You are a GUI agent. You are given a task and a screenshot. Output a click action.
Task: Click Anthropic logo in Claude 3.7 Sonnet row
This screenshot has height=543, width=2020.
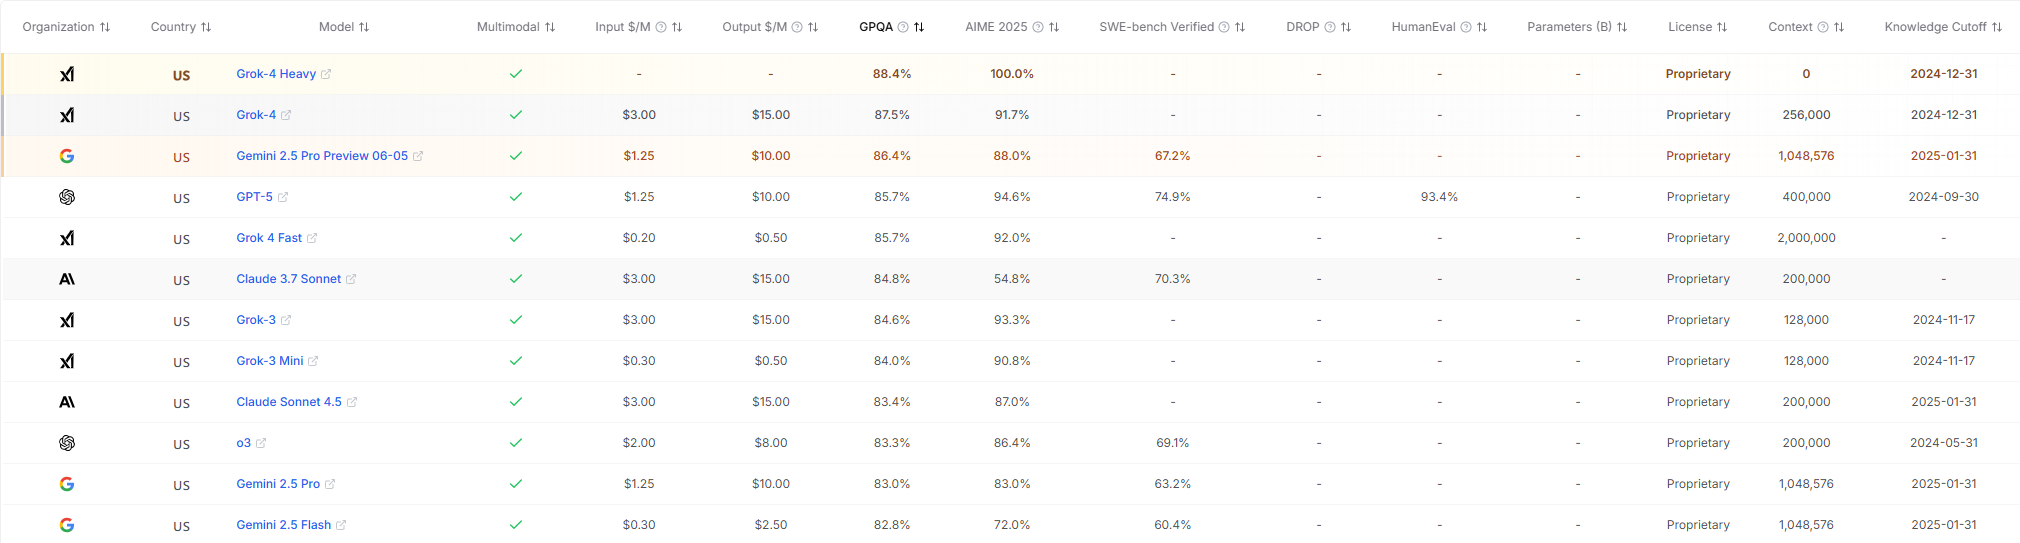[67, 279]
